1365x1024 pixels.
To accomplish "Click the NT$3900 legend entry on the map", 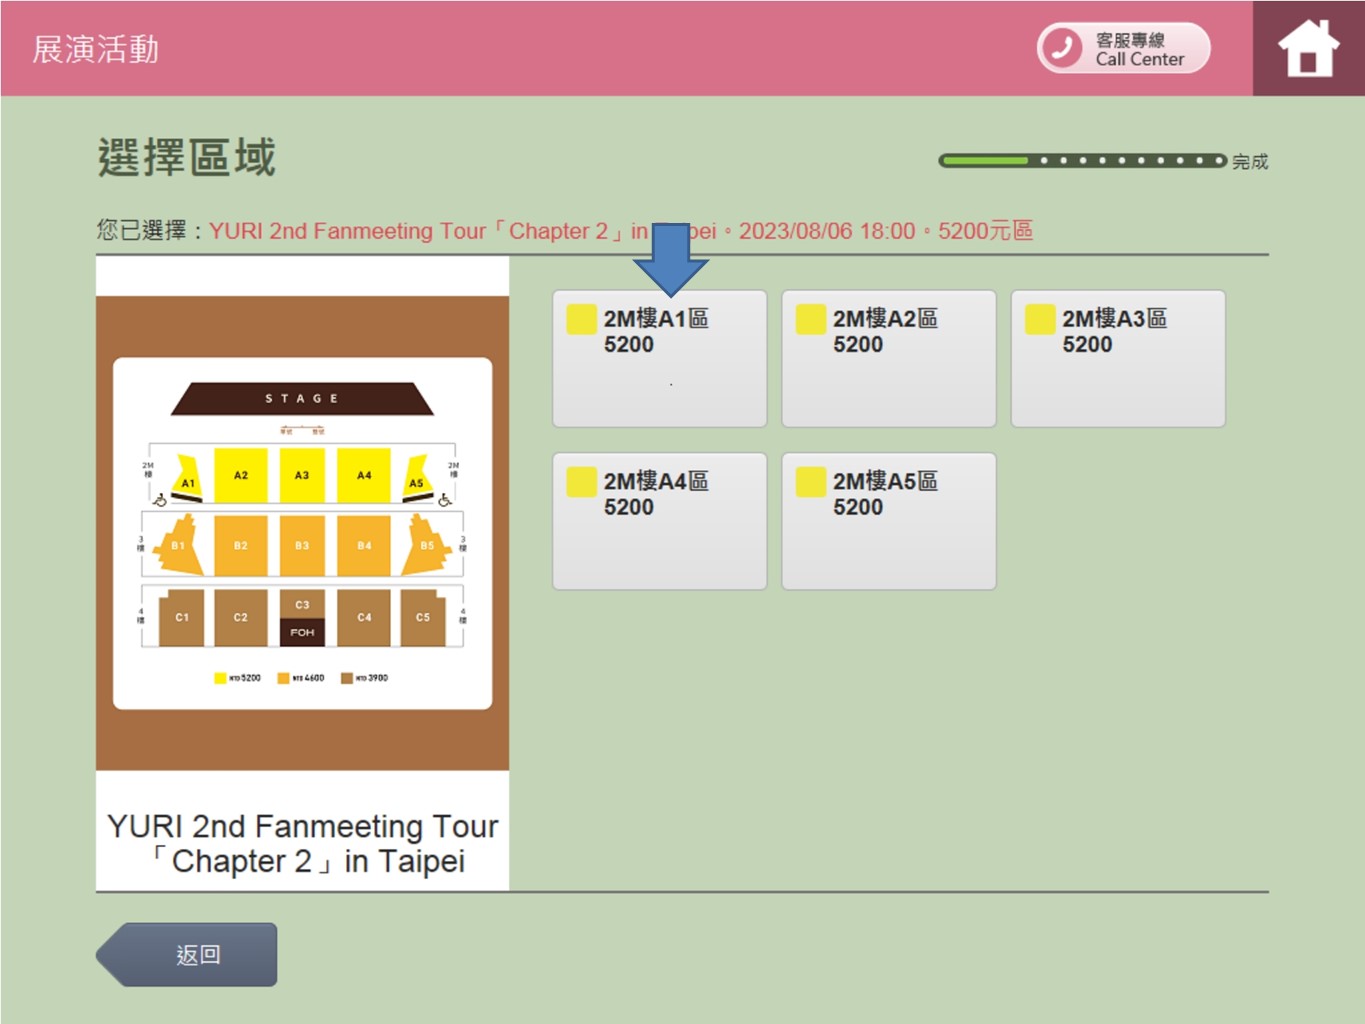I will pyautogui.click(x=364, y=678).
